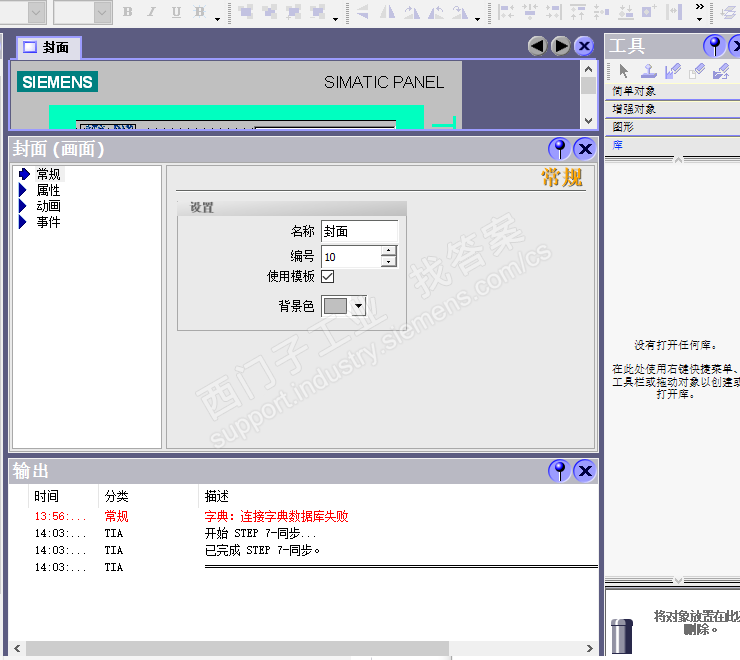Click the align left edges icon
The height and width of the screenshot is (660, 740).
[x=506, y=12]
